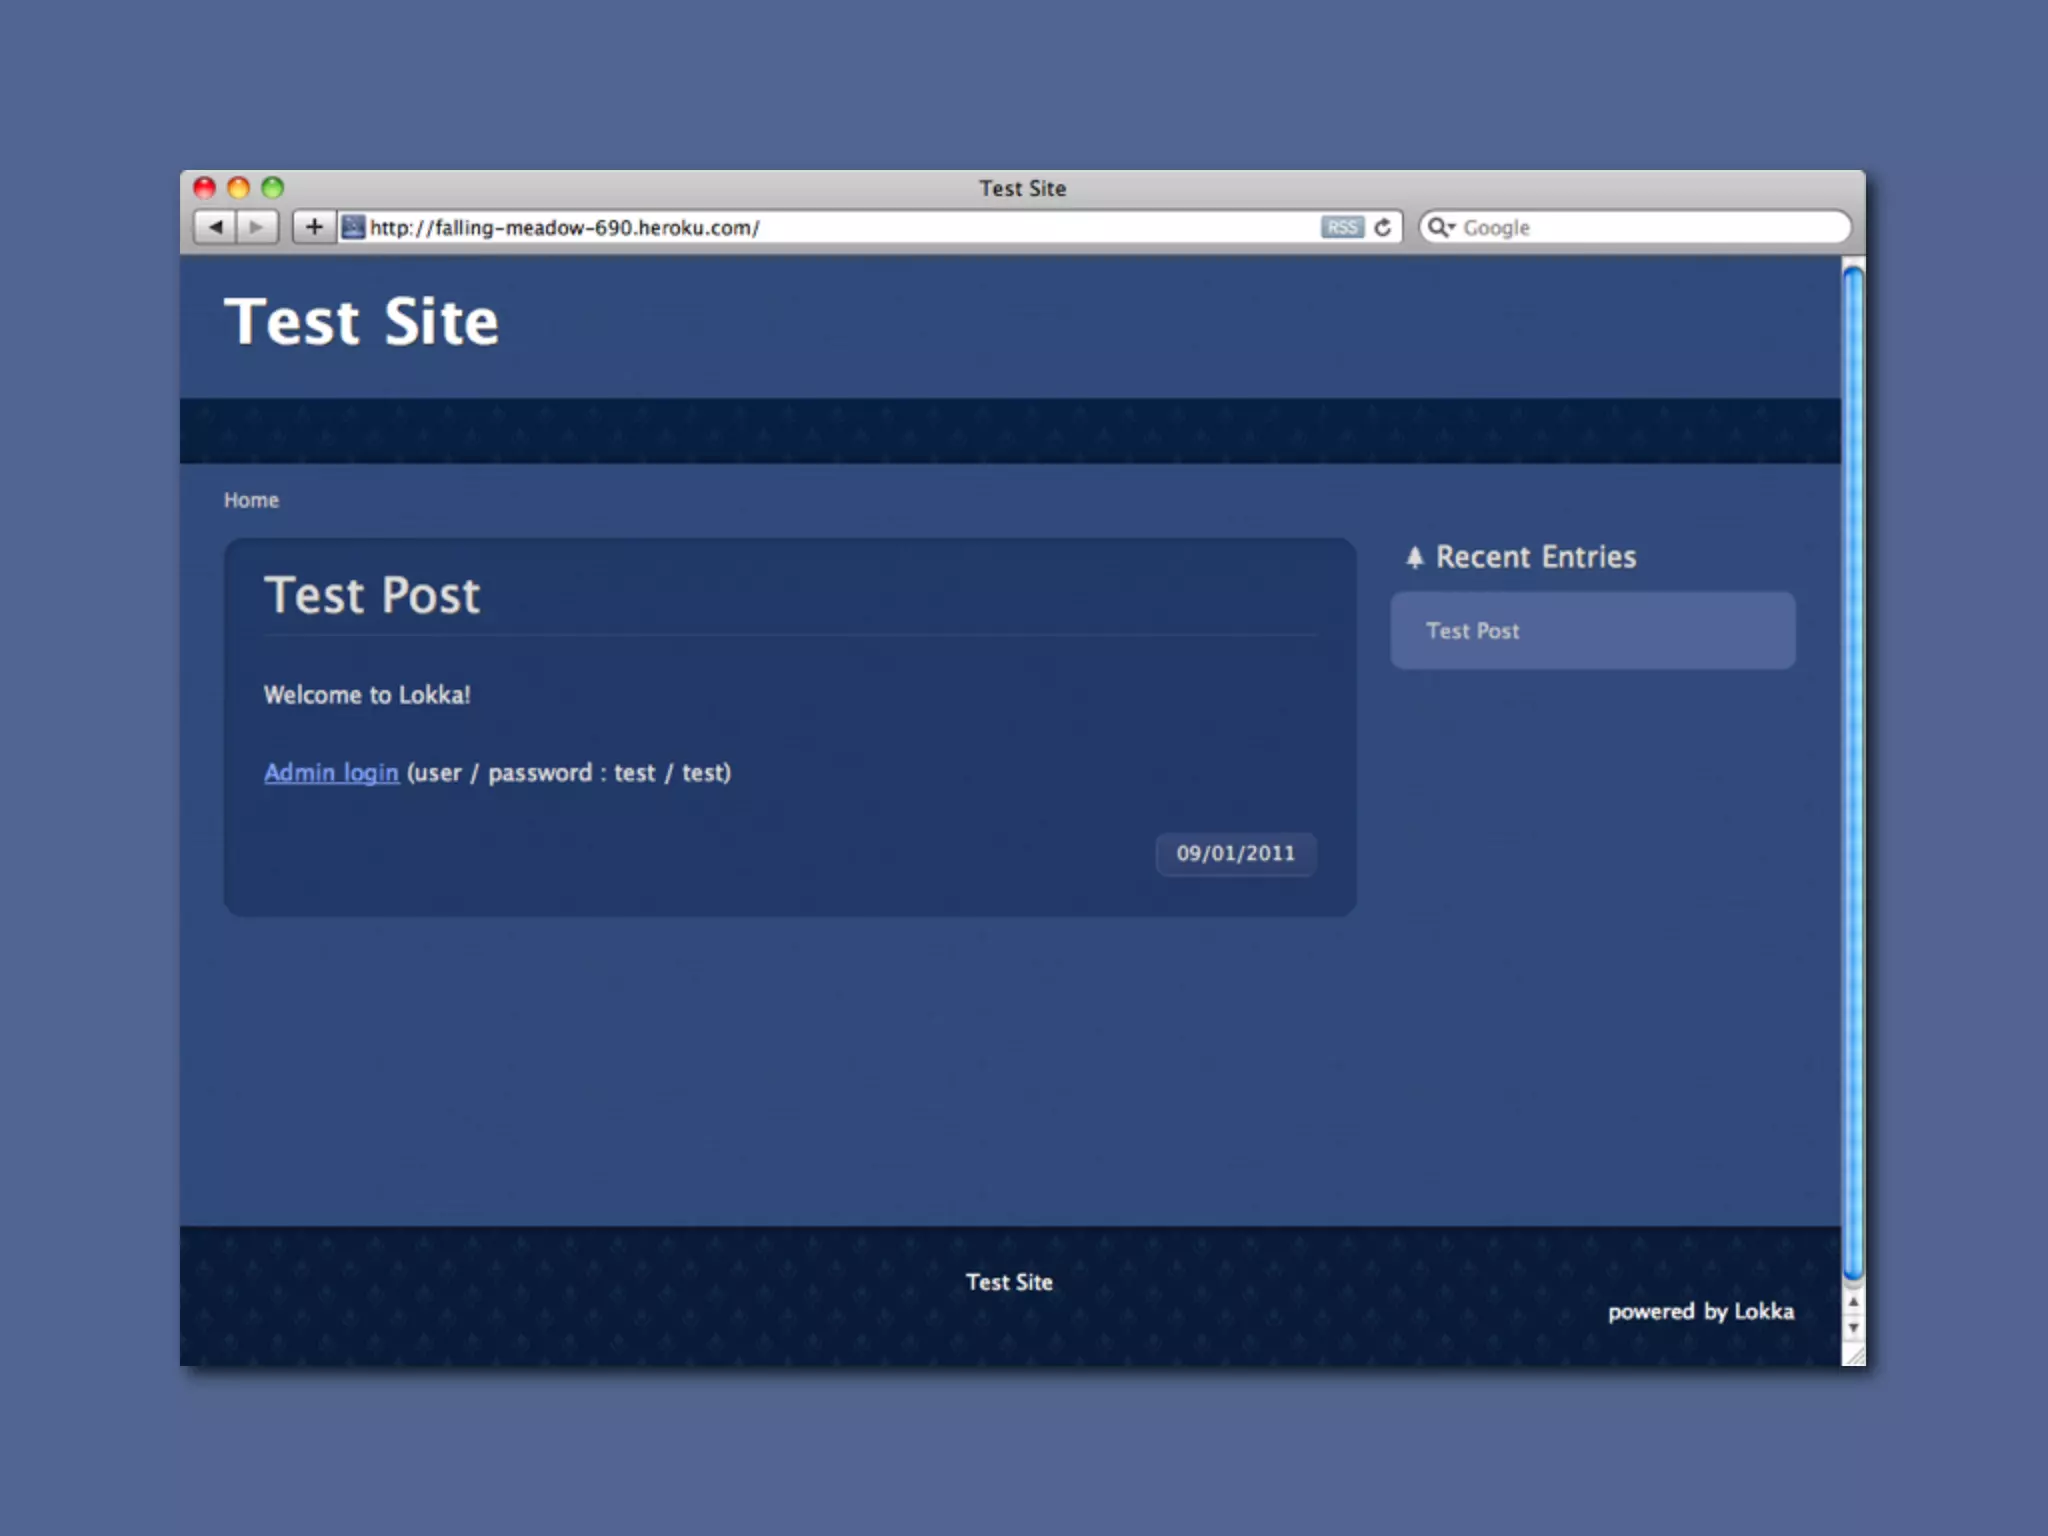2048x1536 pixels.
Task: Click the Test Site header title
Action: (x=361, y=322)
